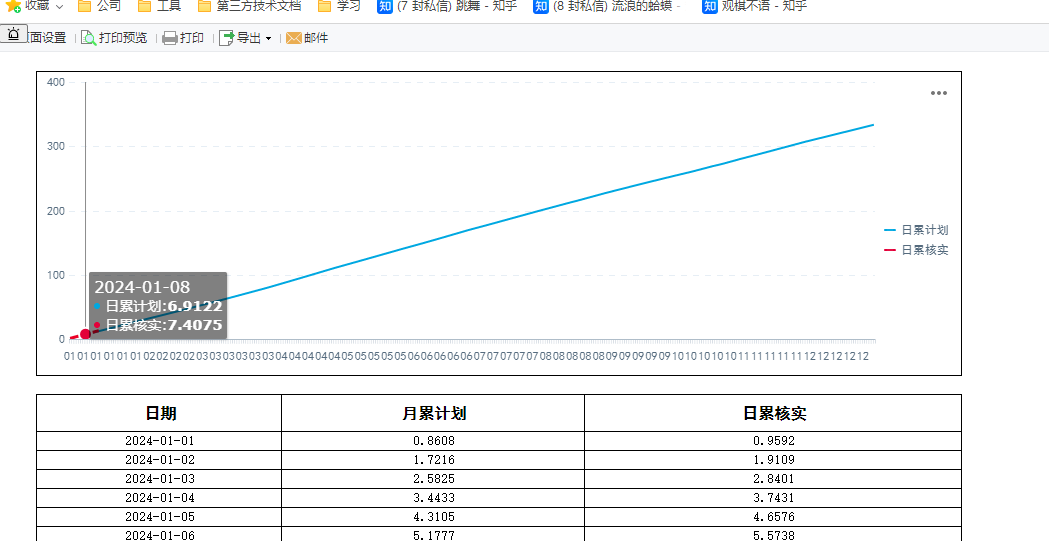
Task: Click the red data point marker on chart
Action: pyautogui.click(x=85, y=334)
